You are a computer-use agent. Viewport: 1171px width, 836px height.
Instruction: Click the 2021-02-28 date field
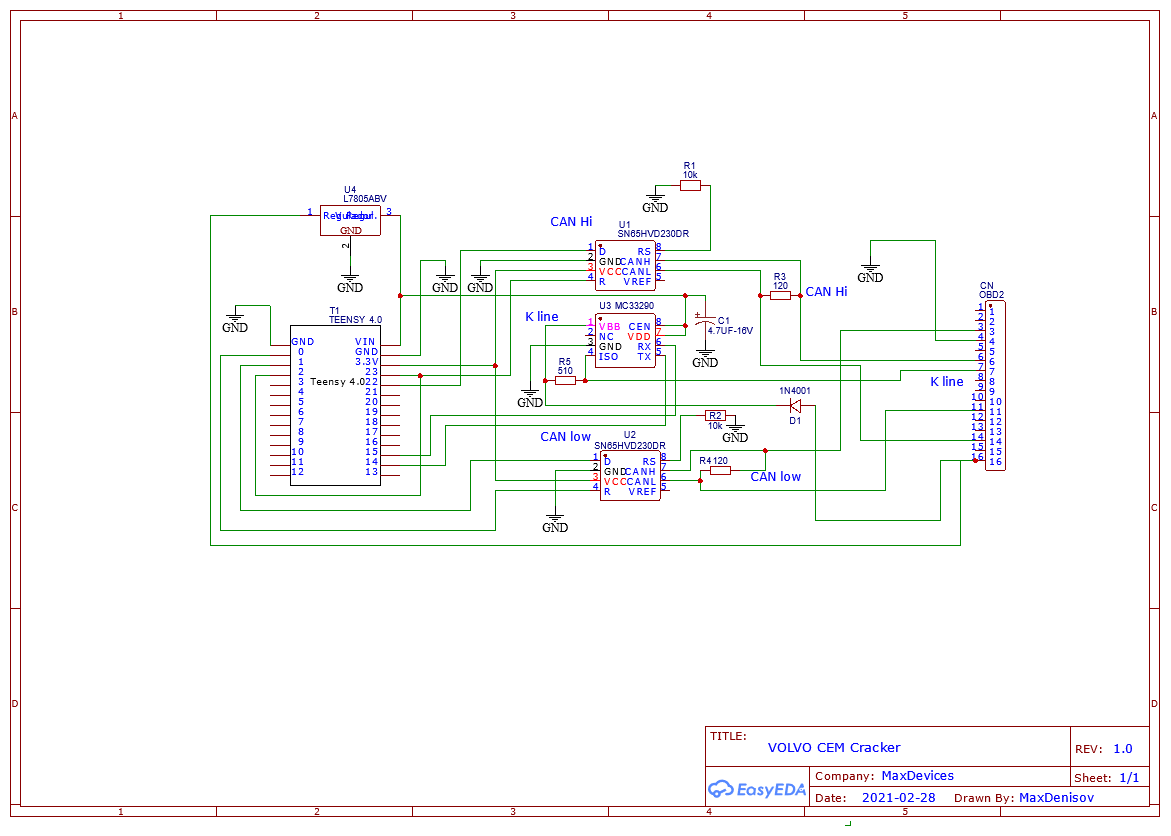tap(898, 798)
